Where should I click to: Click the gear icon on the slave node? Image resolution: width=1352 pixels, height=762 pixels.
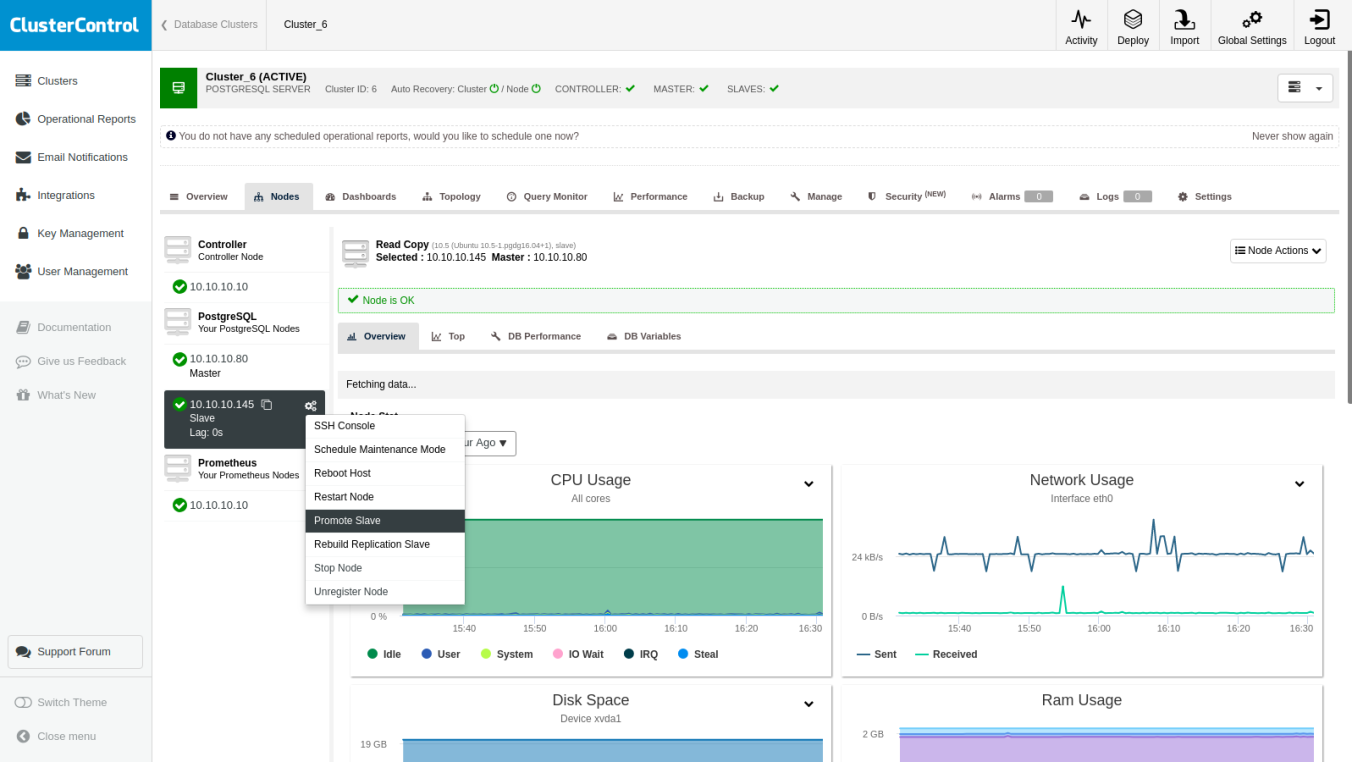[311, 405]
